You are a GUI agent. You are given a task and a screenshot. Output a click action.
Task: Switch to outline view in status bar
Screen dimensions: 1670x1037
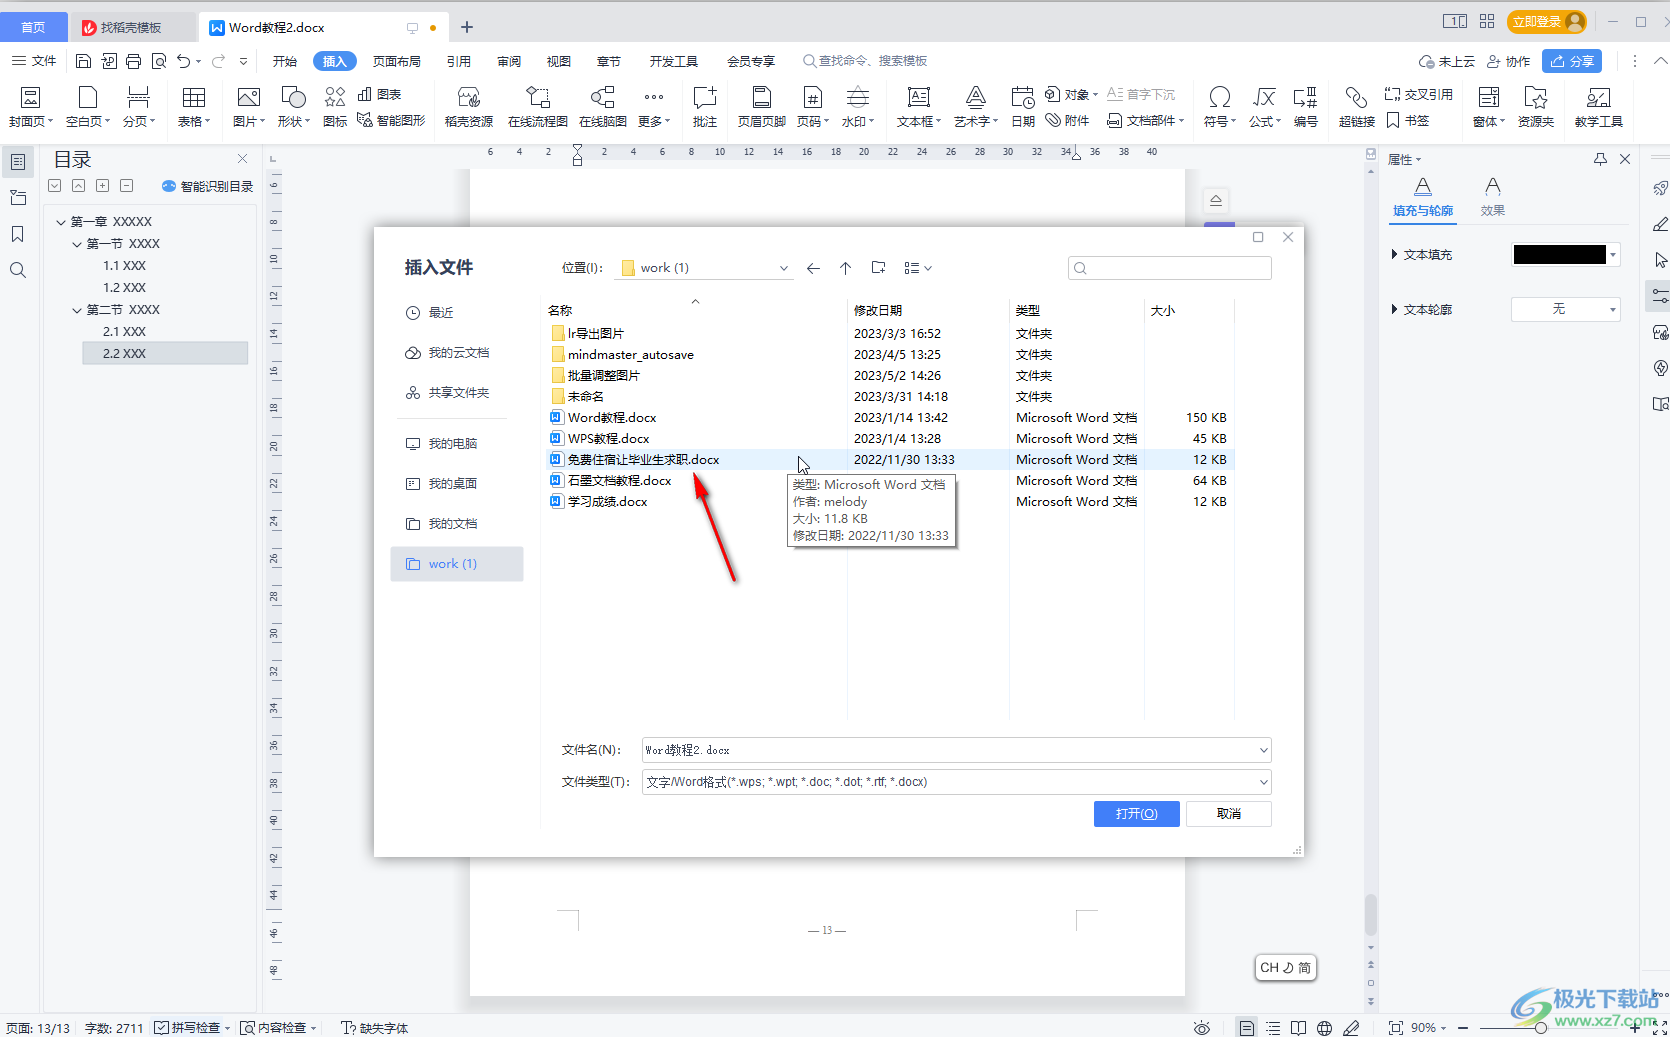click(1273, 1027)
